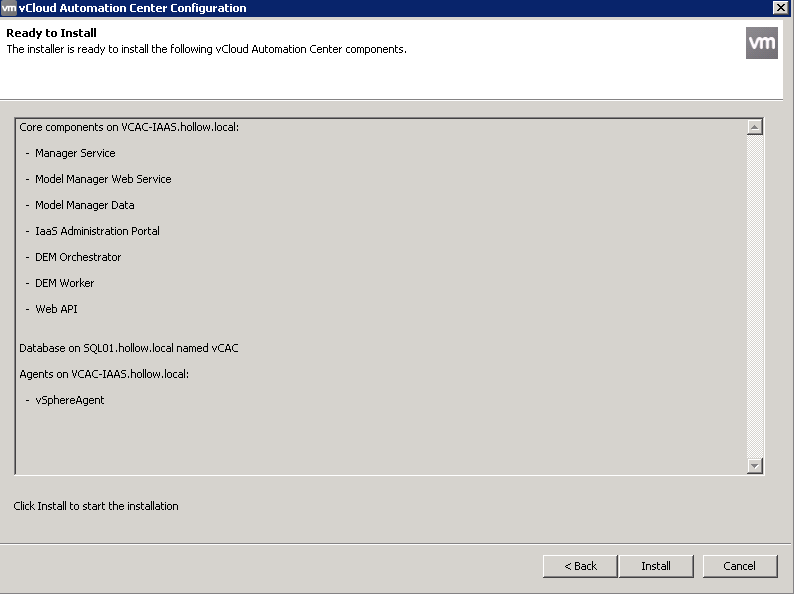
Task: Close the configuration window
Action: pos(780,8)
